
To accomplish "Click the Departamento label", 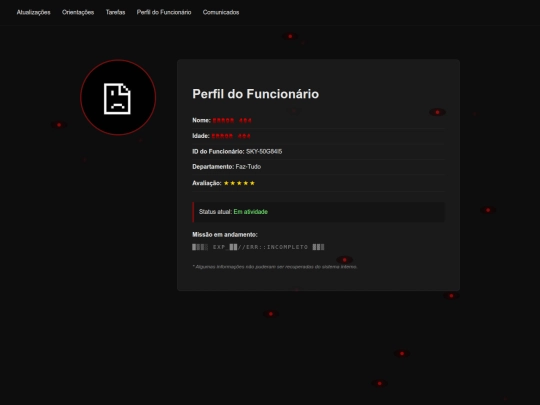I will (x=213, y=167).
